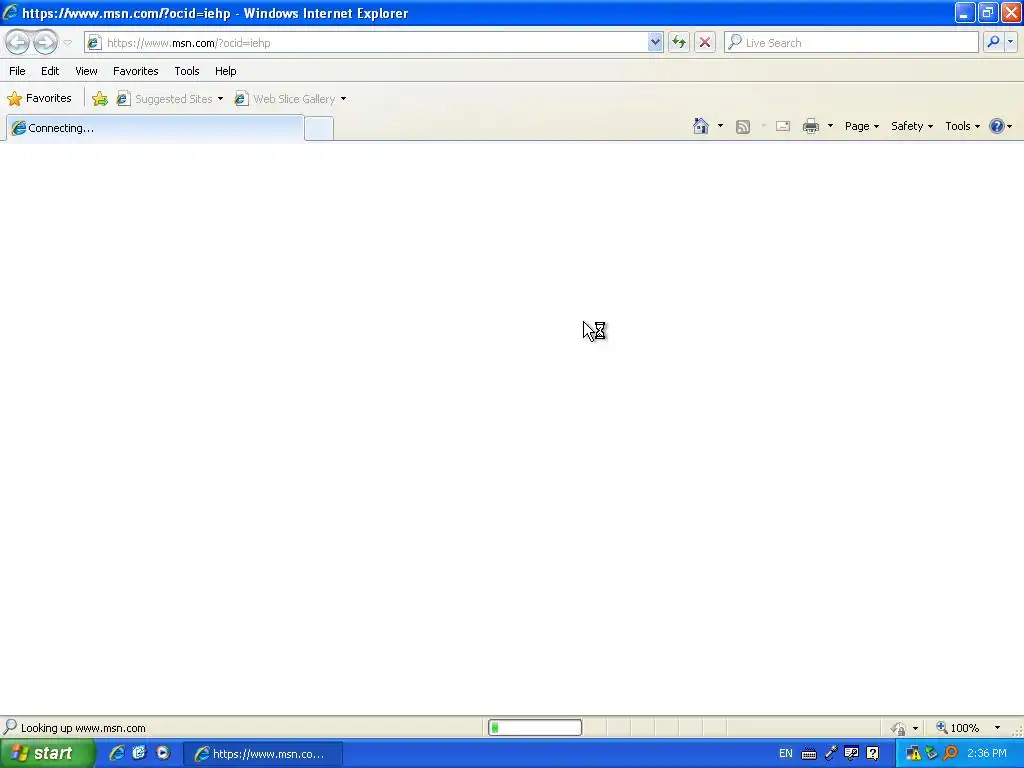The image size is (1024, 768).
Task: Click the Read Mail envelope icon
Action: pyautogui.click(x=783, y=127)
